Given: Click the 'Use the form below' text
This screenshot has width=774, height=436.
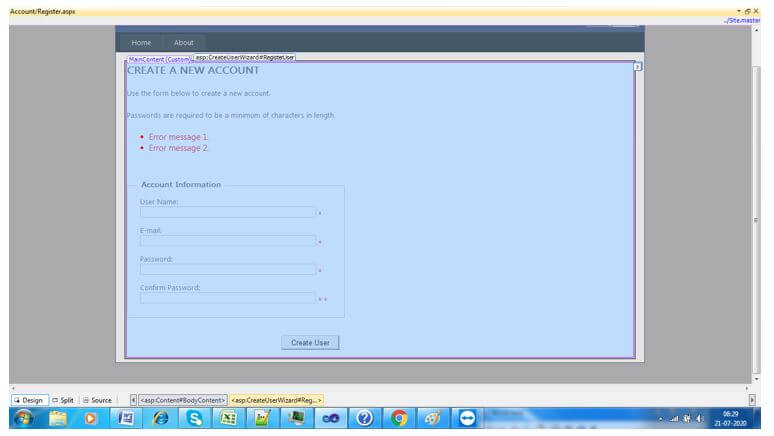Looking at the screenshot, I should click(x=198, y=93).
